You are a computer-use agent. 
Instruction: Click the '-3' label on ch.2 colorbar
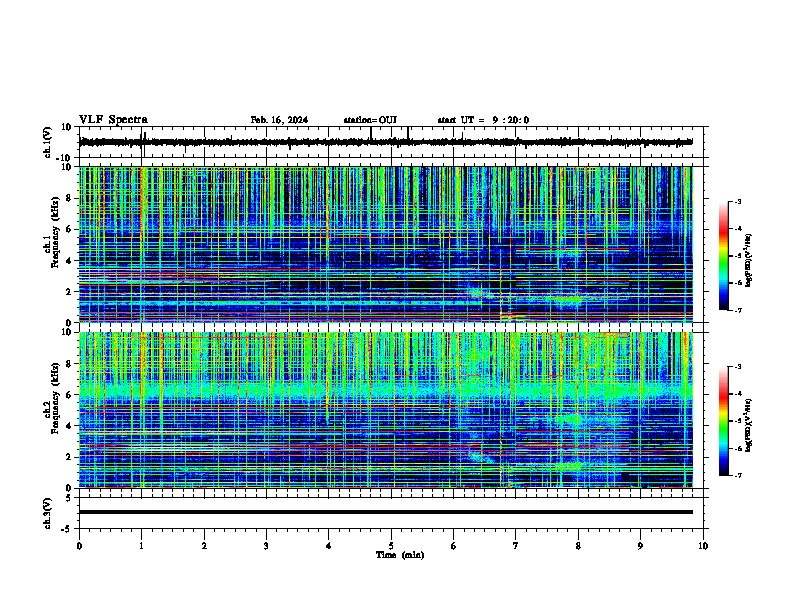point(737,367)
